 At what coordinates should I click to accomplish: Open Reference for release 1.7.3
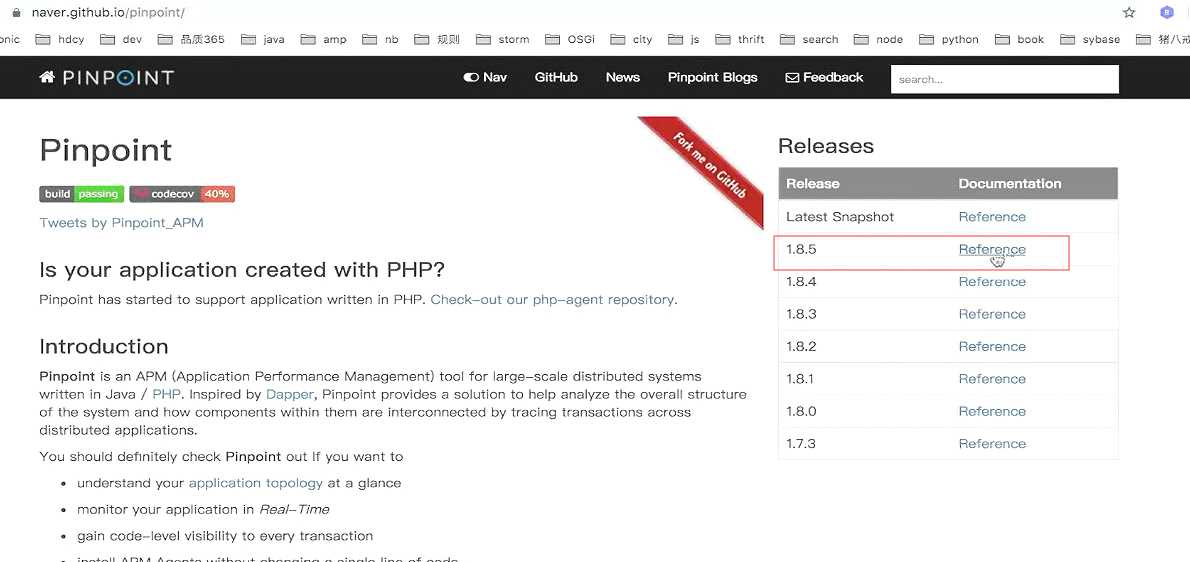(x=992, y=444)
